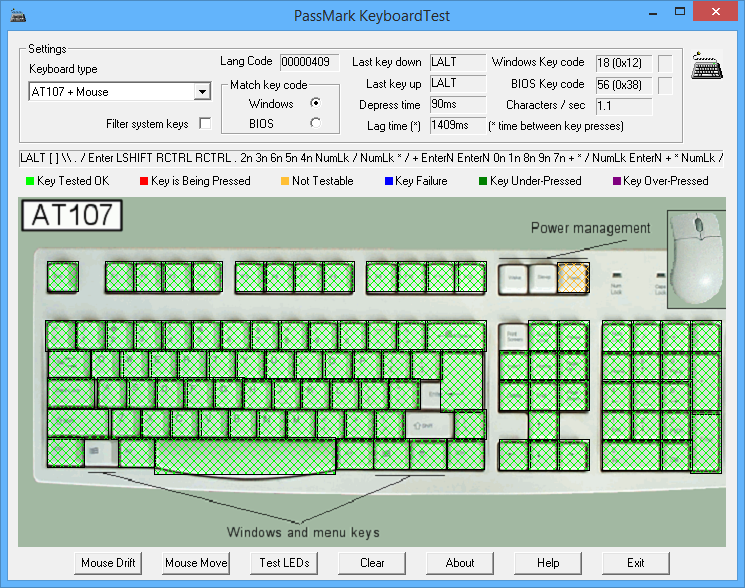
Task: Click the "Windows and menu keys" caption
Action: (x=303, y=532)
